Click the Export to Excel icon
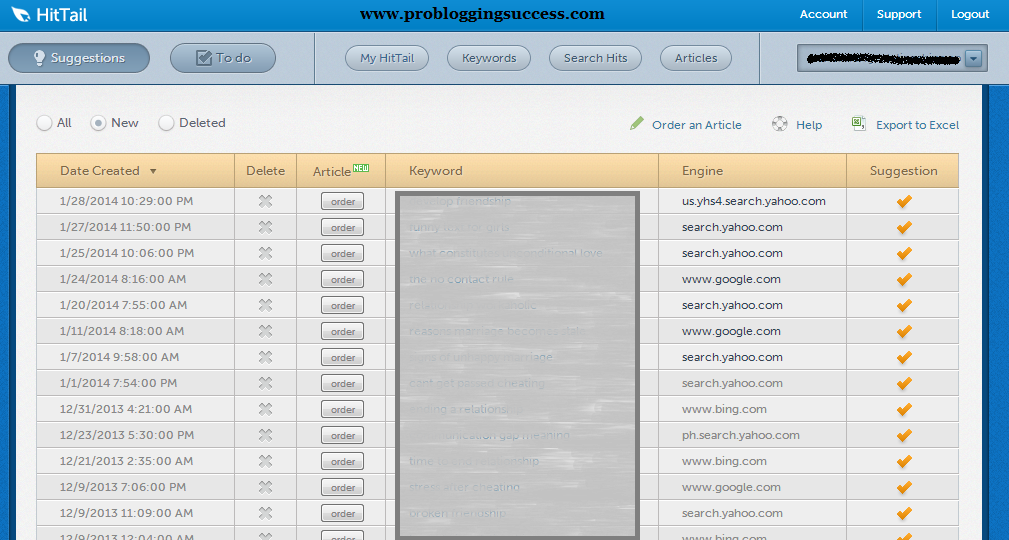This screenshot has width=1009, height=540. pos(858,124)
